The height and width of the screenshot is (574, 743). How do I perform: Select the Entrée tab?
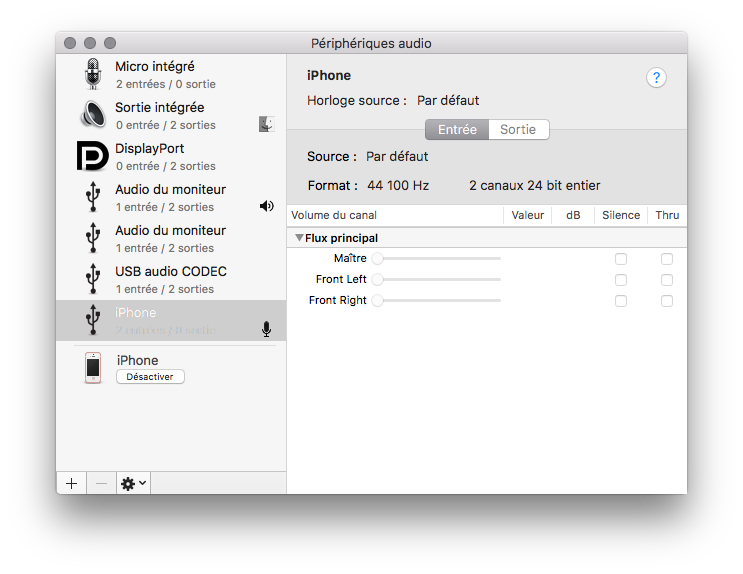[x=457, y=129]
